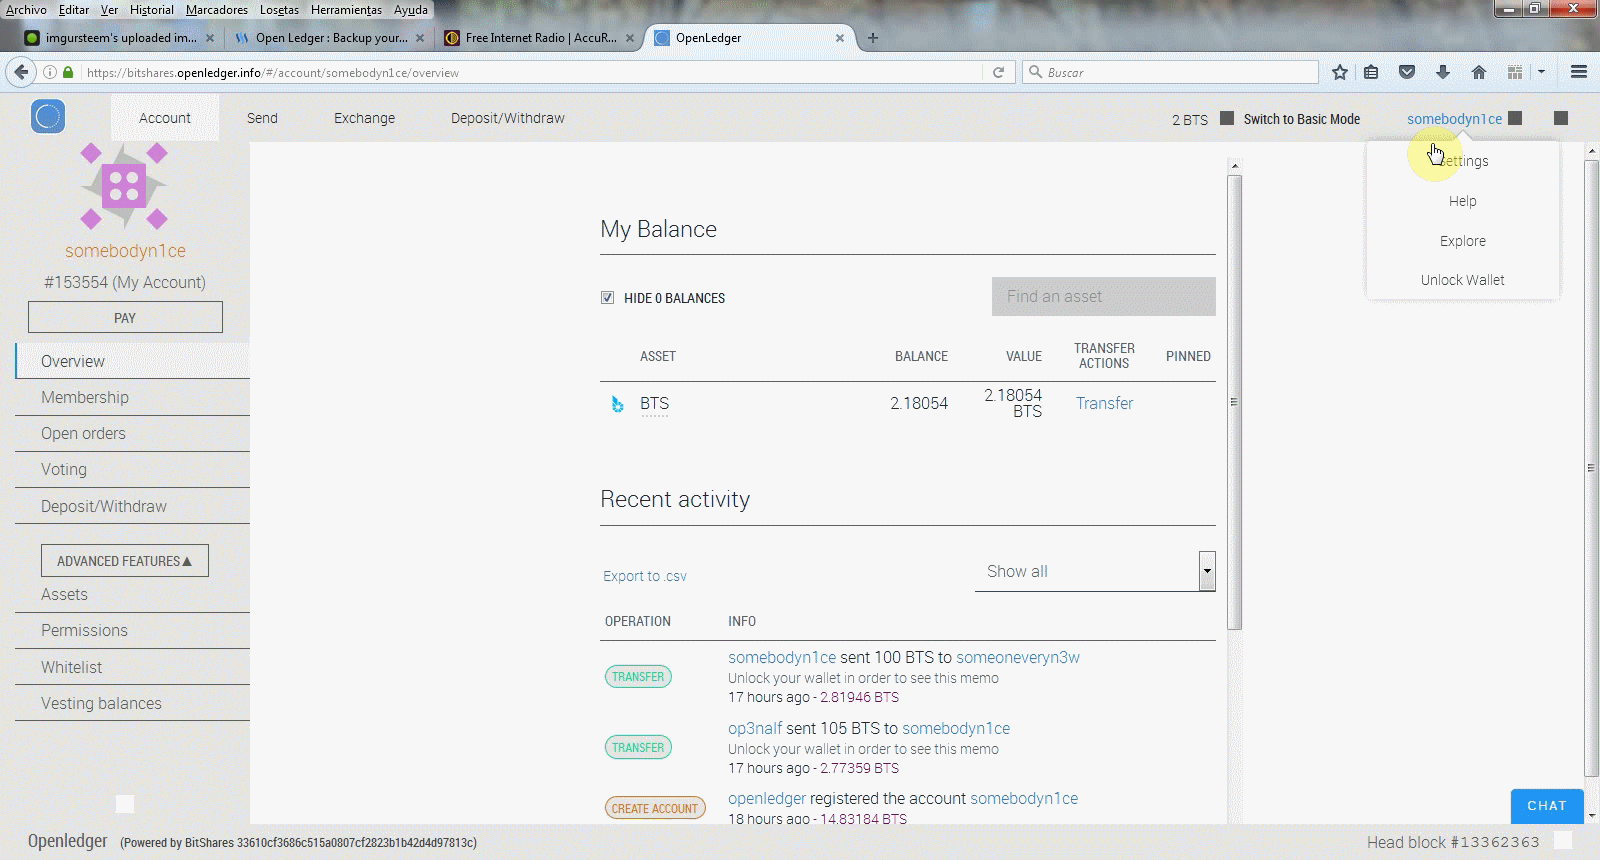
Task: Expand the Show all activity filter dropdown
Action: click(1207, 571)
